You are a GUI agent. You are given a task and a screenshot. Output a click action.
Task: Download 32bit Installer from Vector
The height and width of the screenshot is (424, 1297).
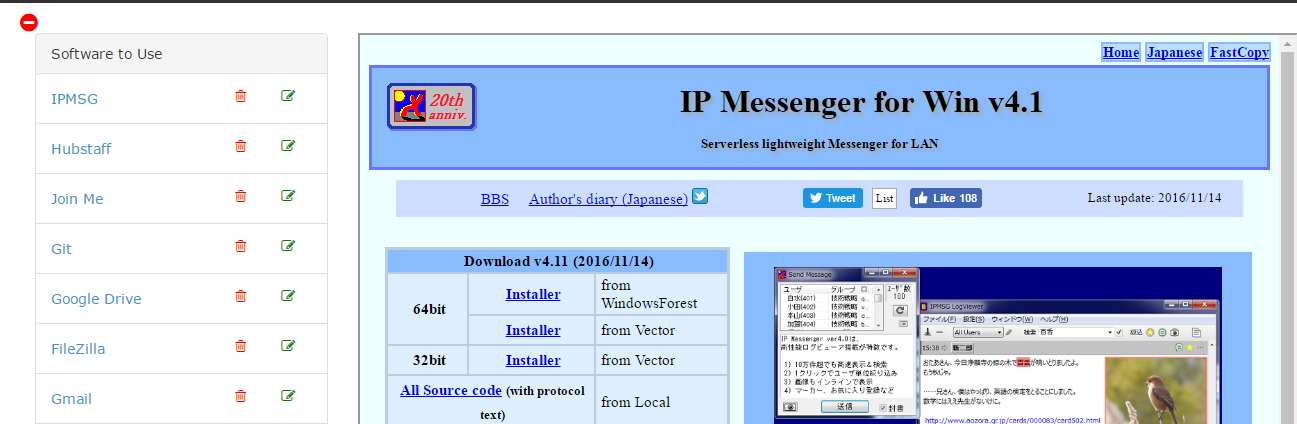pyautogui.click(x=533, y=360)
